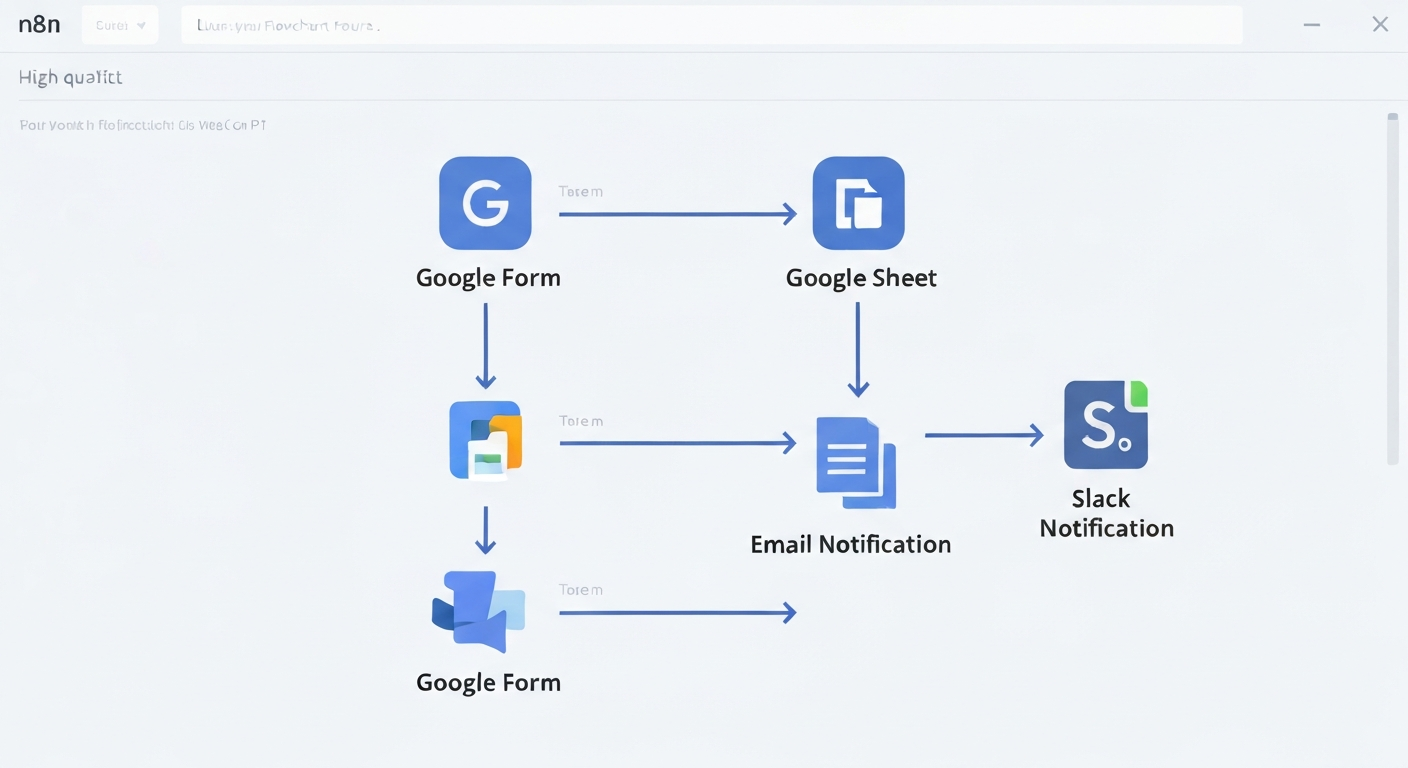Click the "Email Notification" label
The image size is (1408, 768).
850,544
